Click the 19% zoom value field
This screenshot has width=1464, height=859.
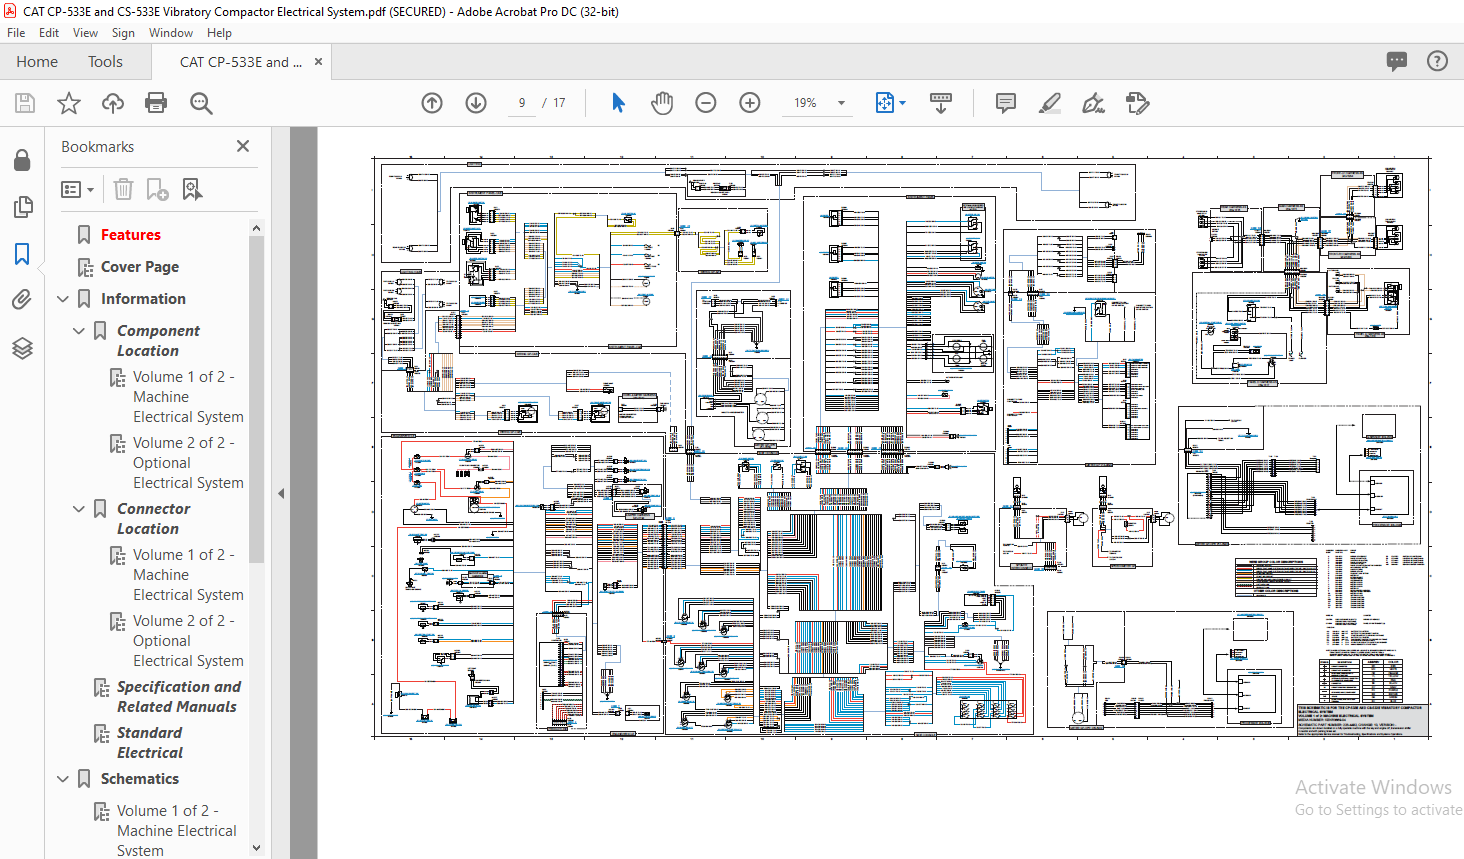pyautogui.click(x=805, y=103)
